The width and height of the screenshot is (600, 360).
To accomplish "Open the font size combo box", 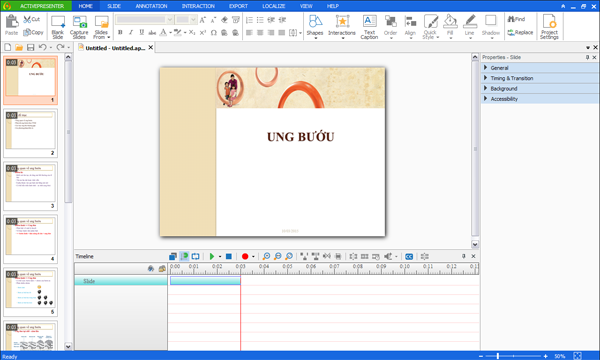I will click(186, 20).
